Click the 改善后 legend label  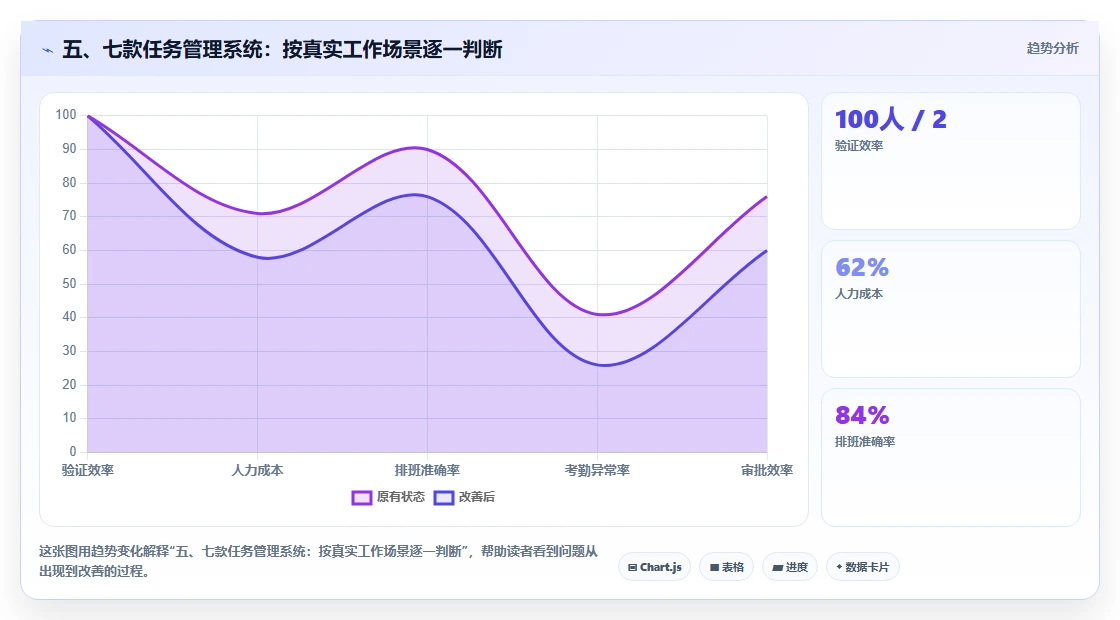(x=476, y=497)
